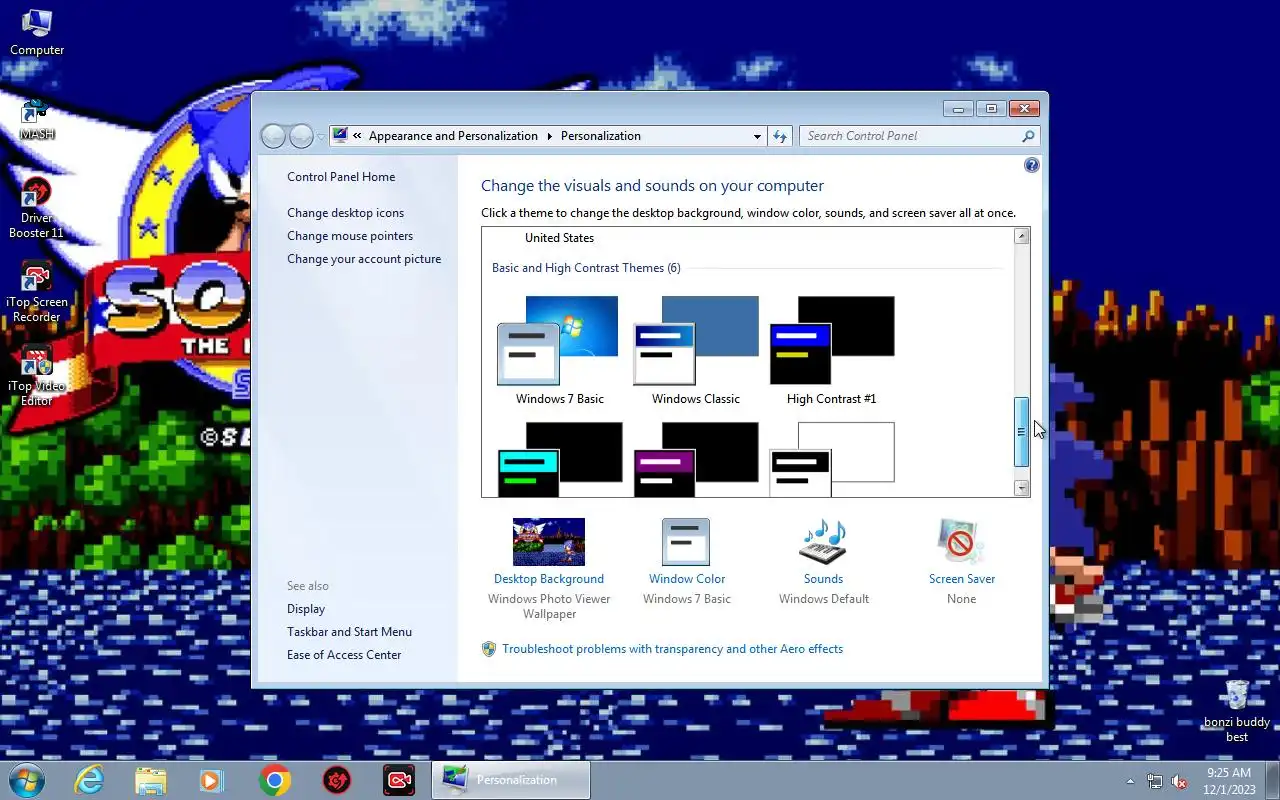Click the United States theme label
Image resolution: width=1280 pixels, height=800 pixels.
click(559, 238)
